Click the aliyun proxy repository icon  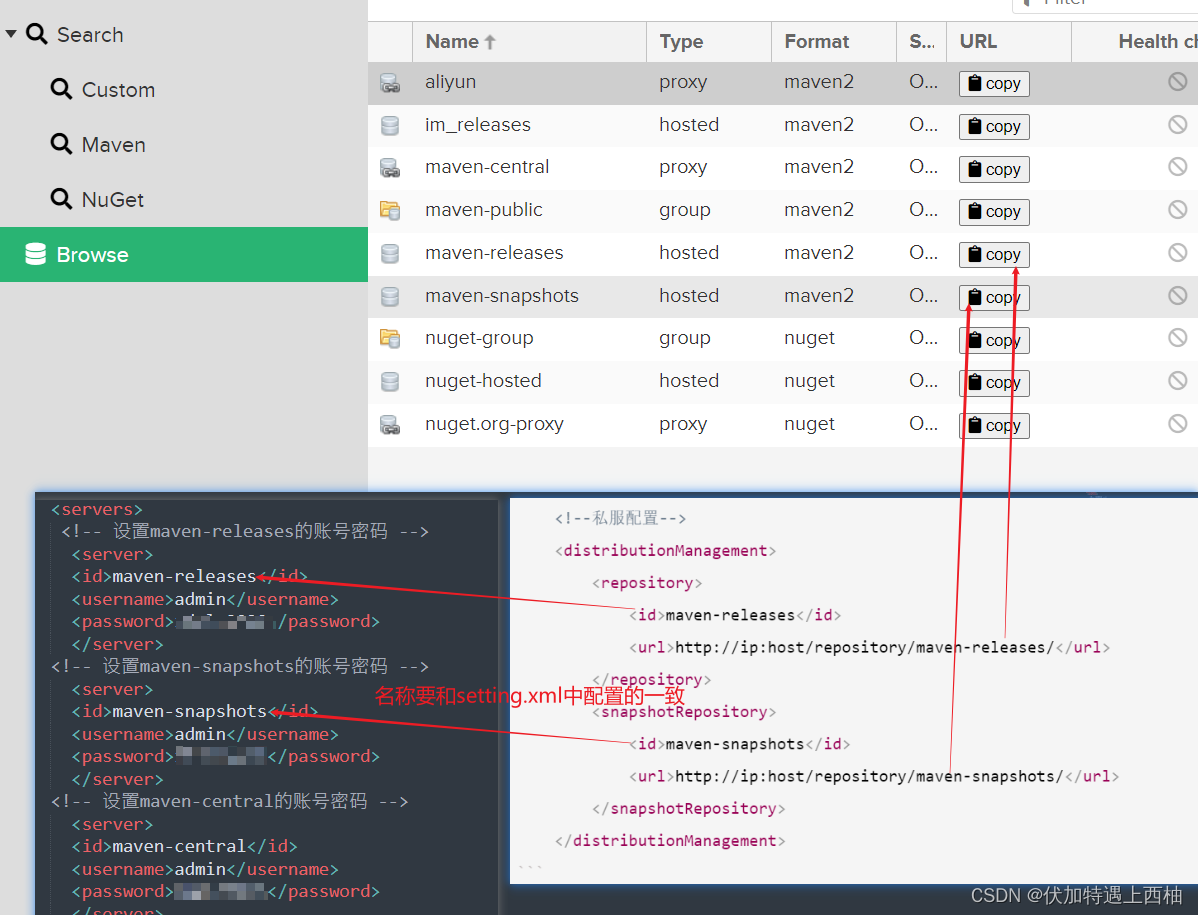(x=390, y=82)
